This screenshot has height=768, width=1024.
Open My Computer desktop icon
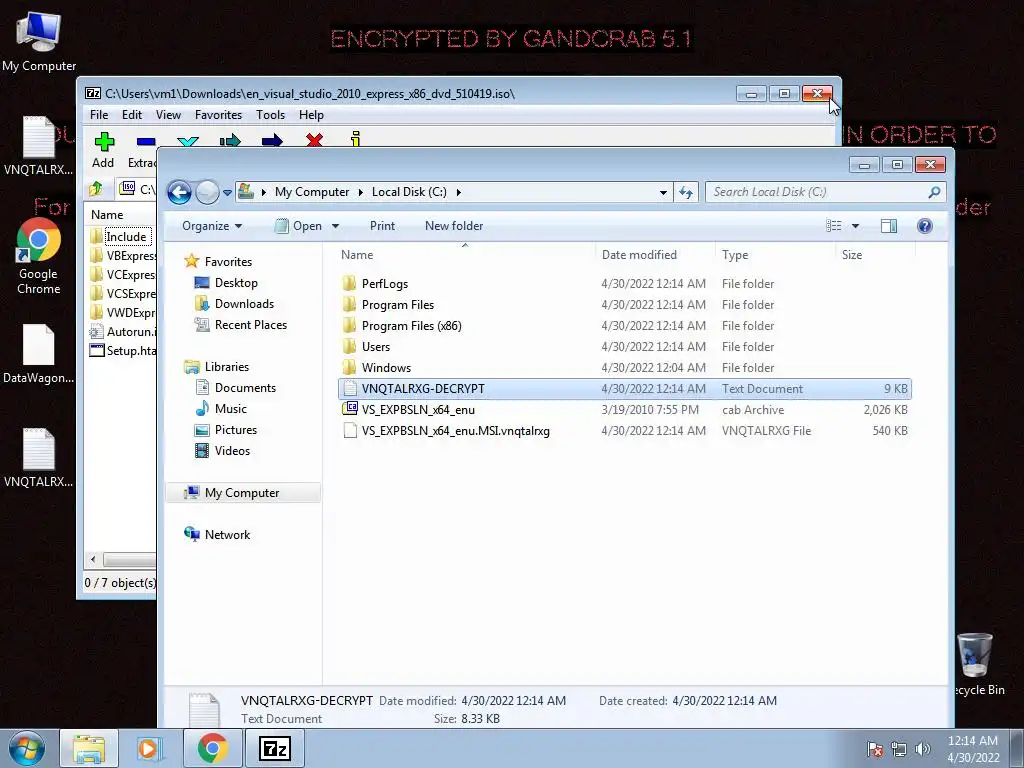click(39, 40)
